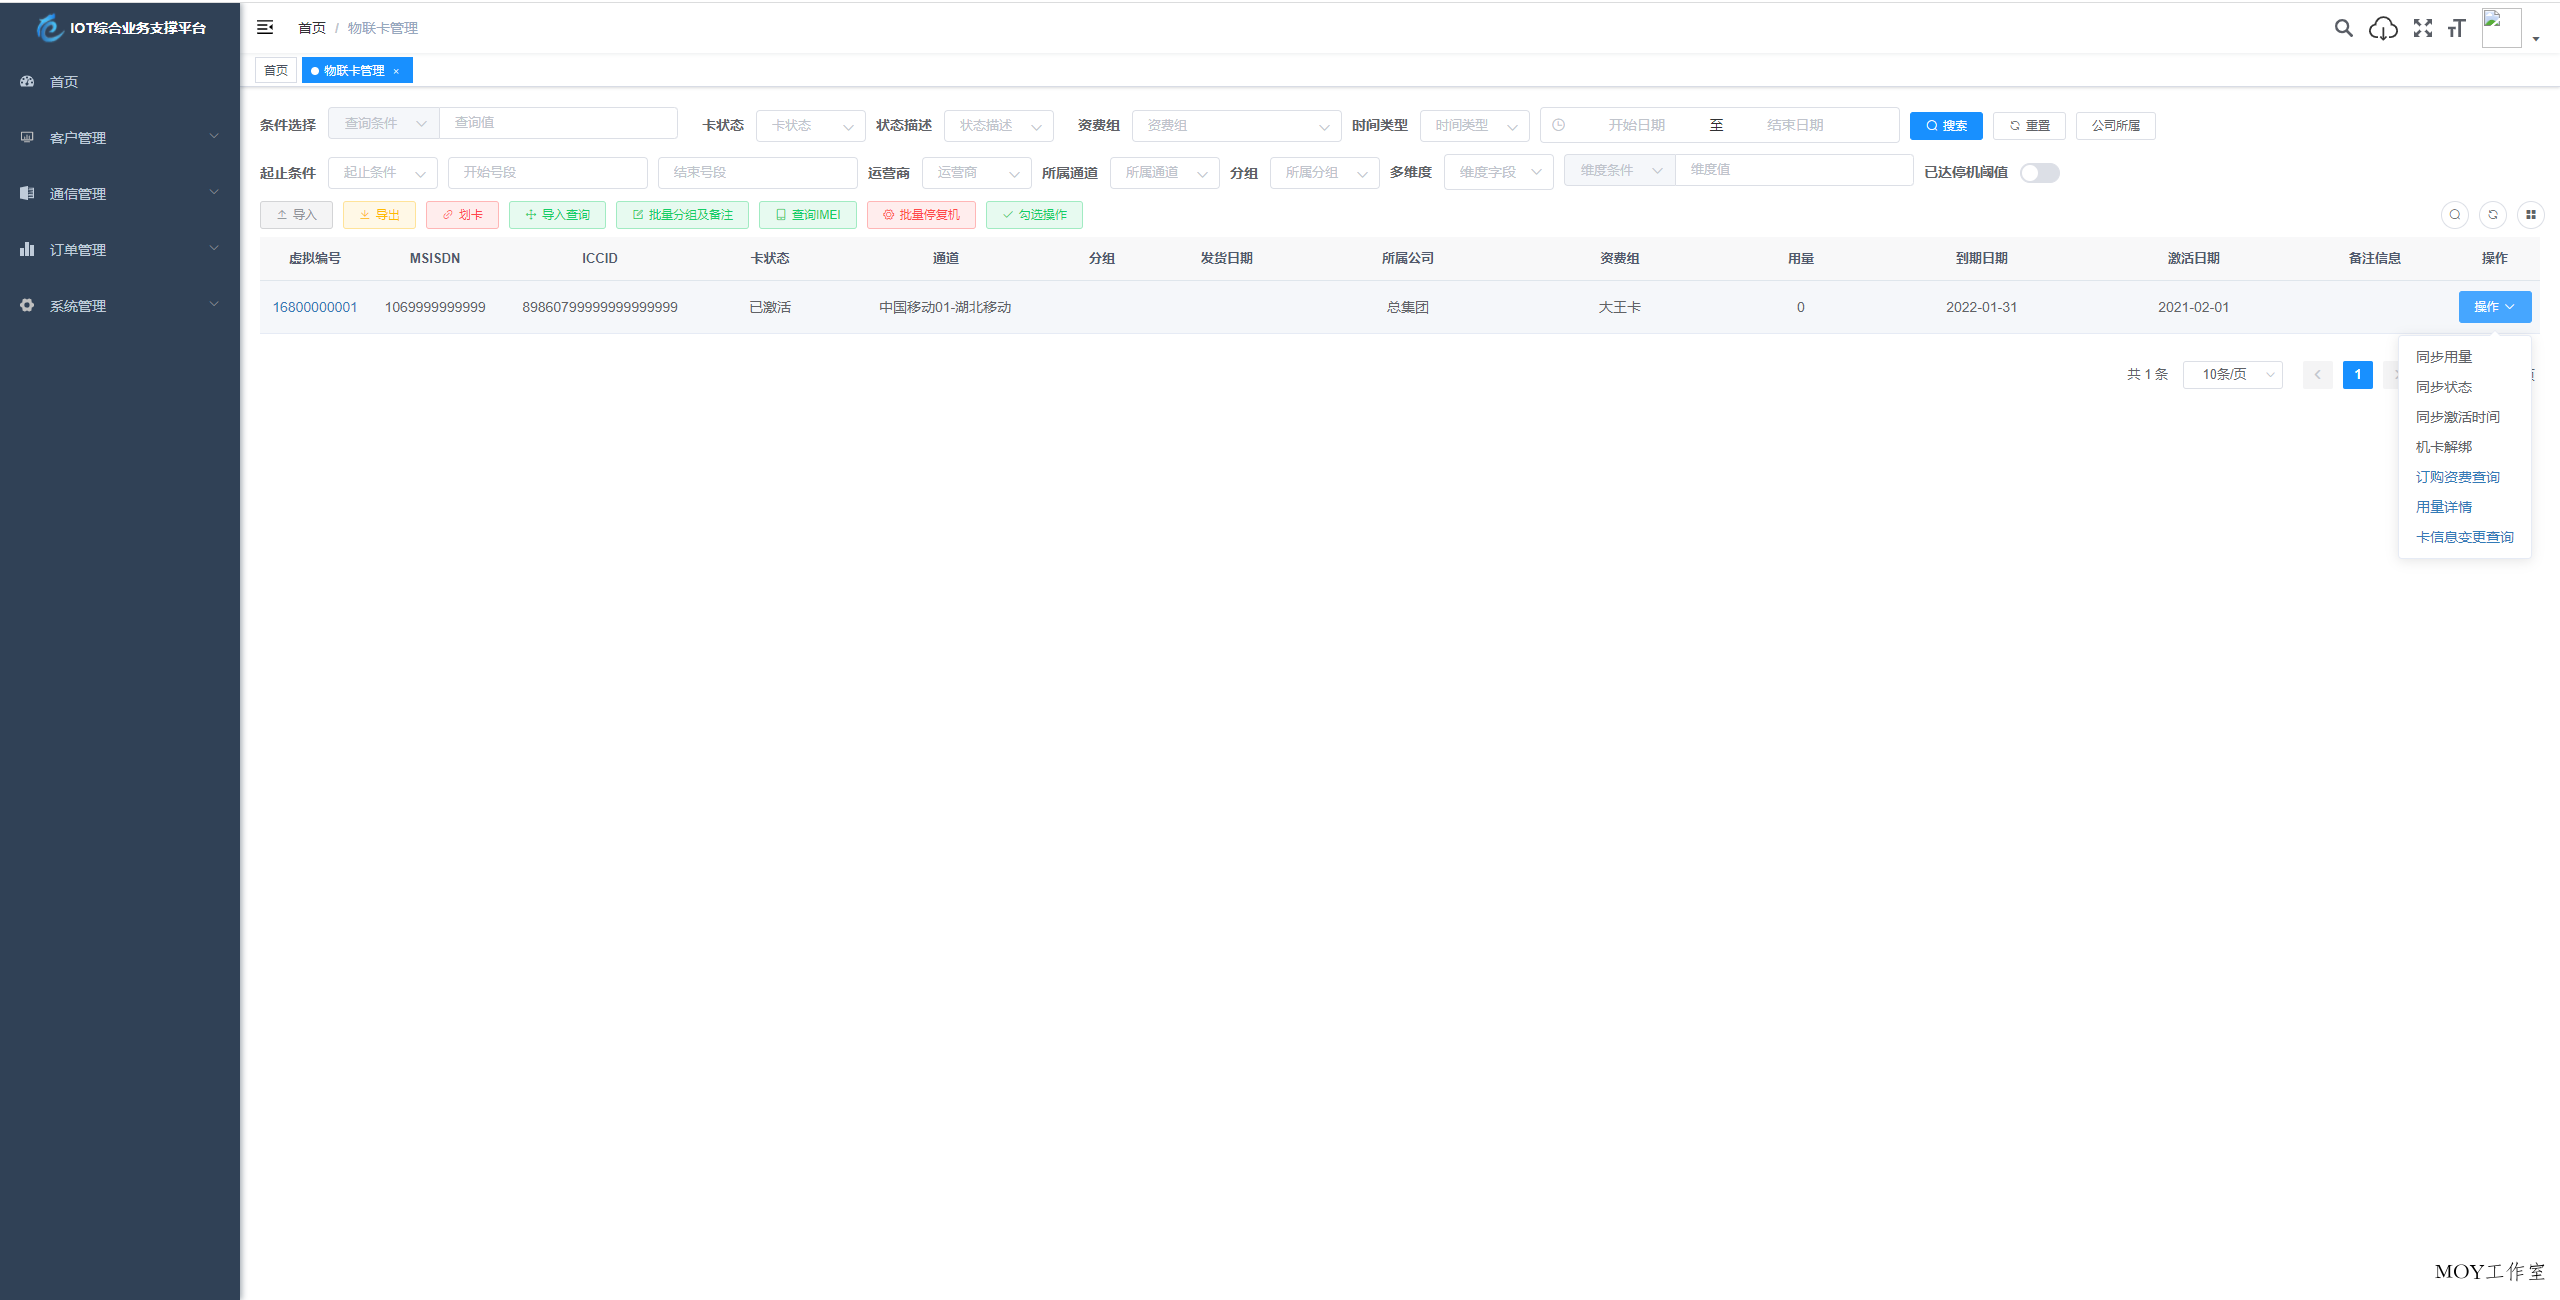2560x1300 pixels.
Task: Collapse the sidebar with hamburger icon
Action: coord(265,27)
